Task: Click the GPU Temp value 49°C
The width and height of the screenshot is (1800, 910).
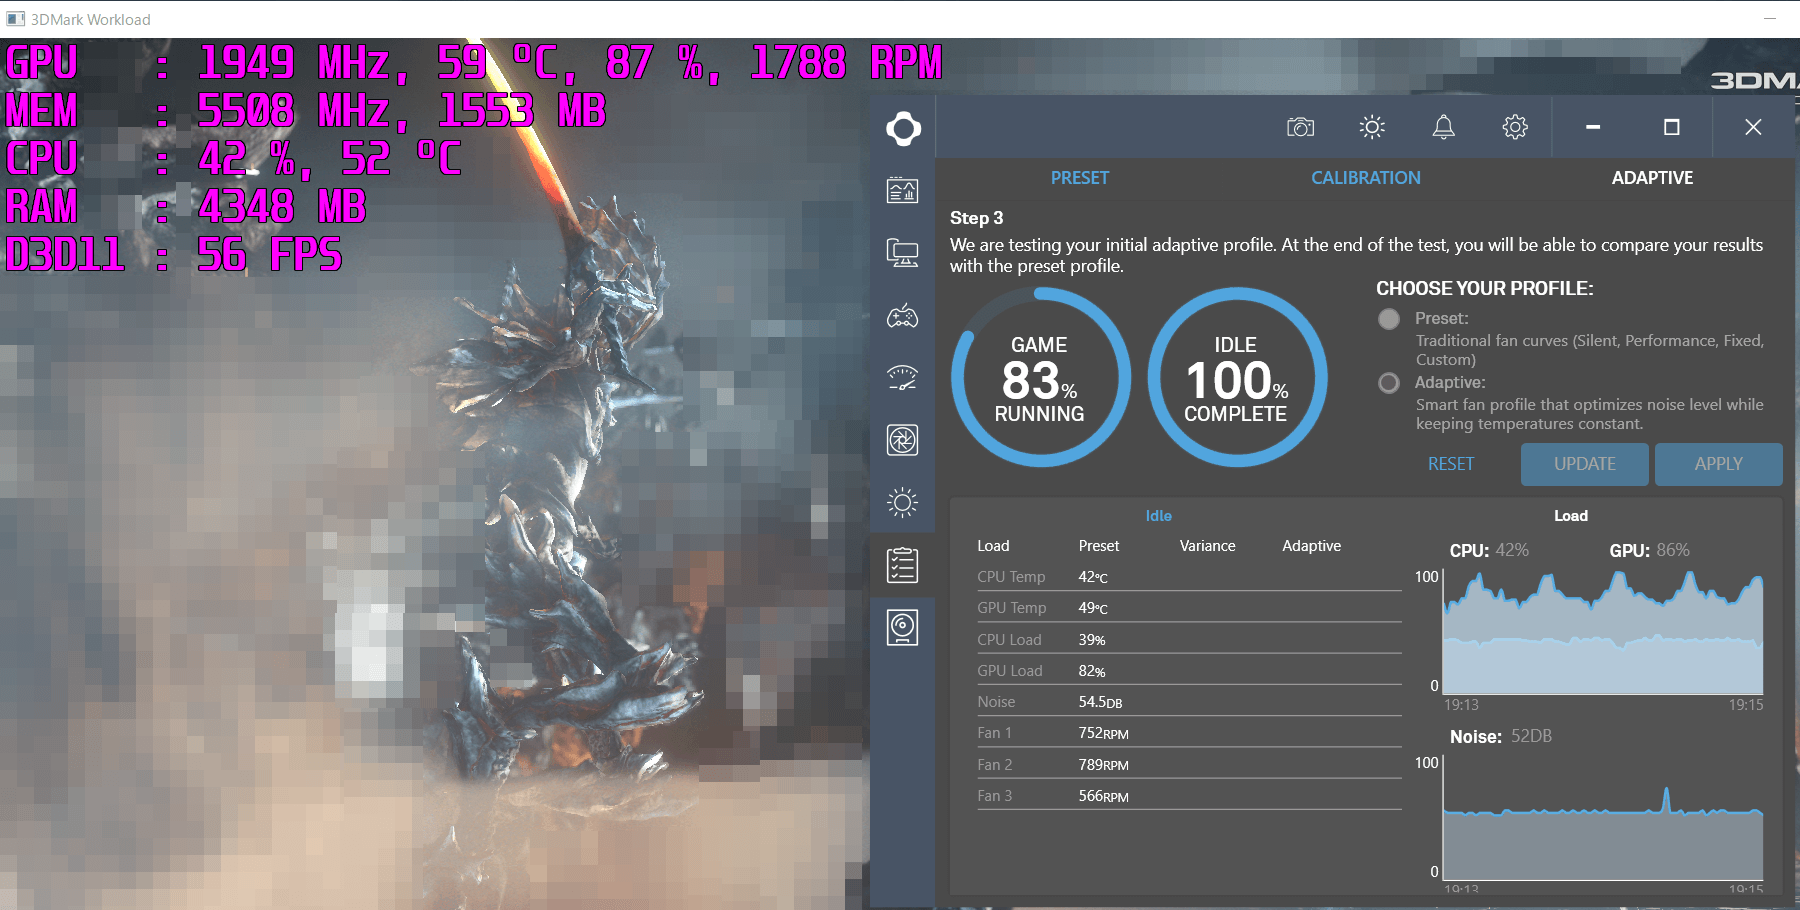Action: [x=1093, y=608]
